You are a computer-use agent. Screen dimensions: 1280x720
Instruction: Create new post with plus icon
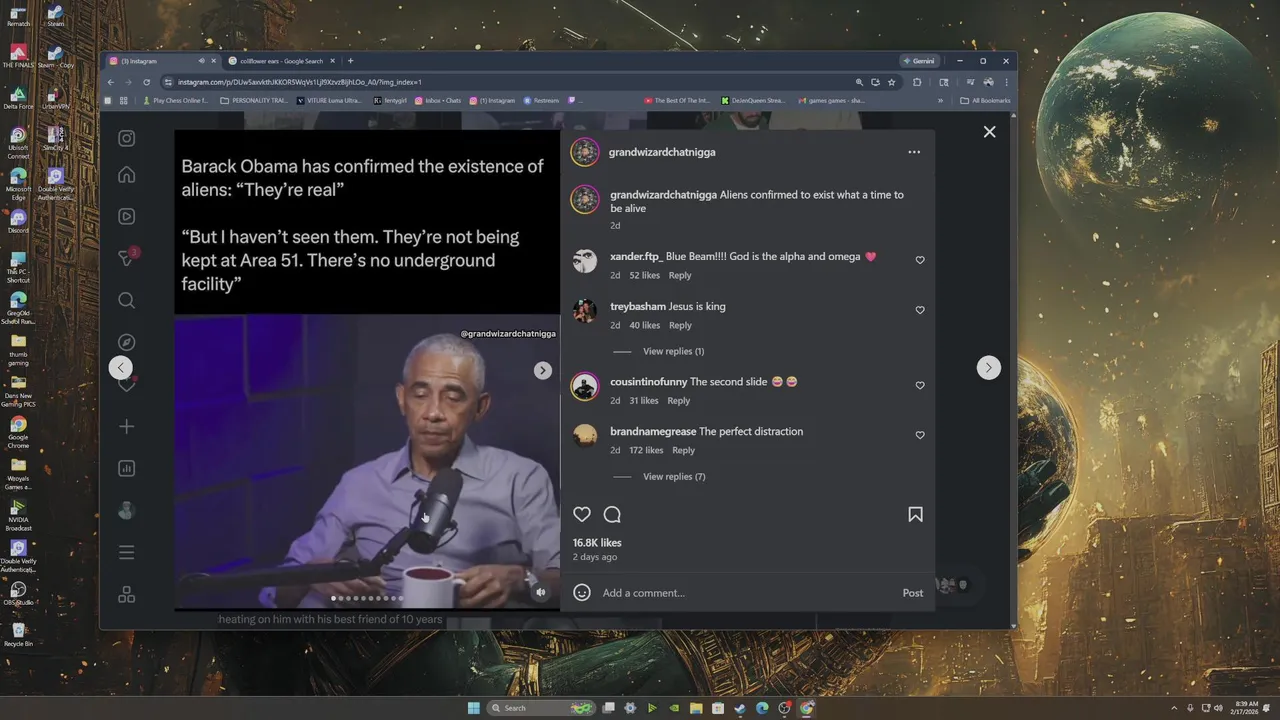click(127, 427)
